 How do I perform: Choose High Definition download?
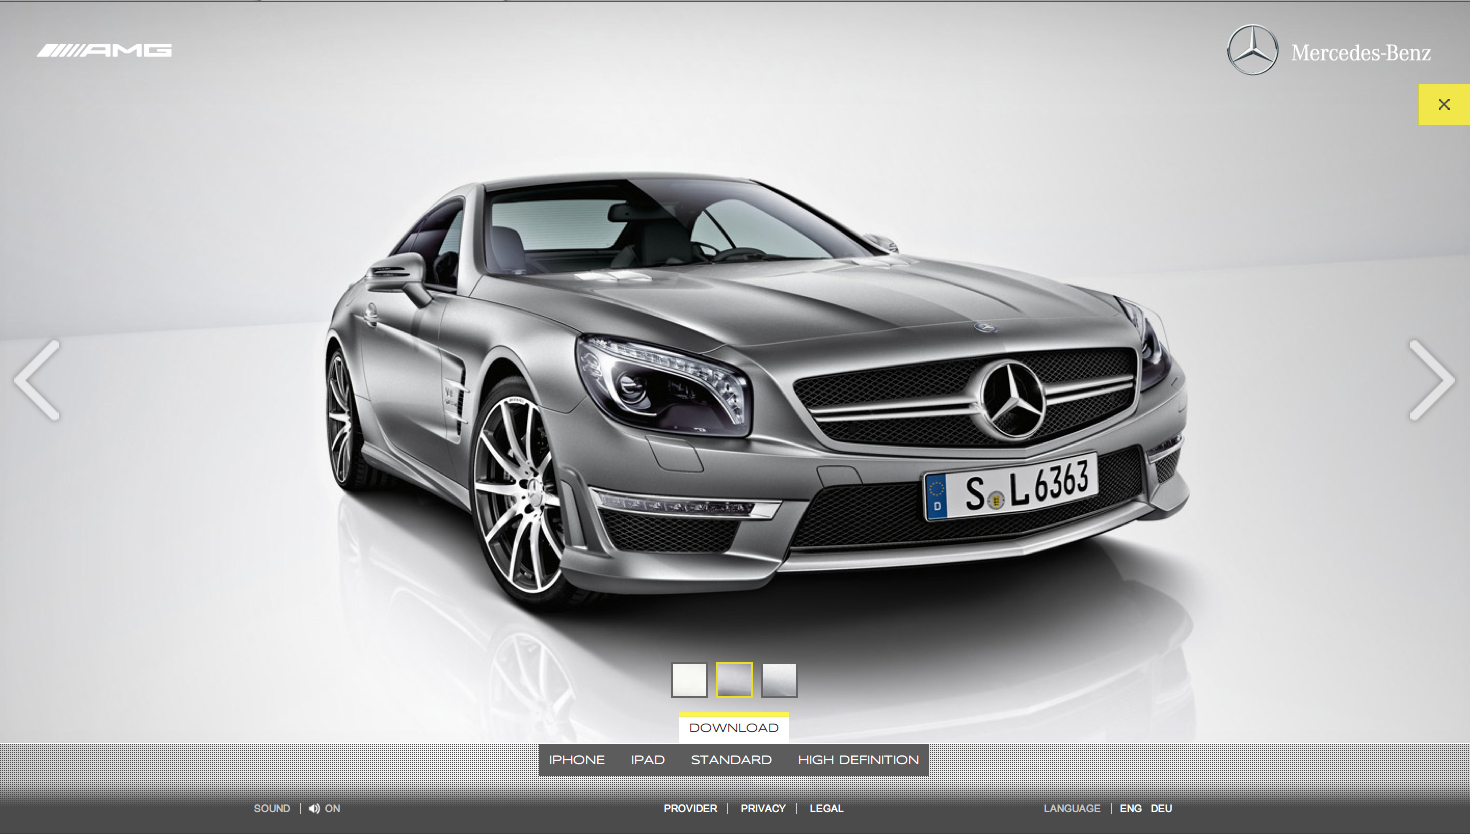[858, 760]
